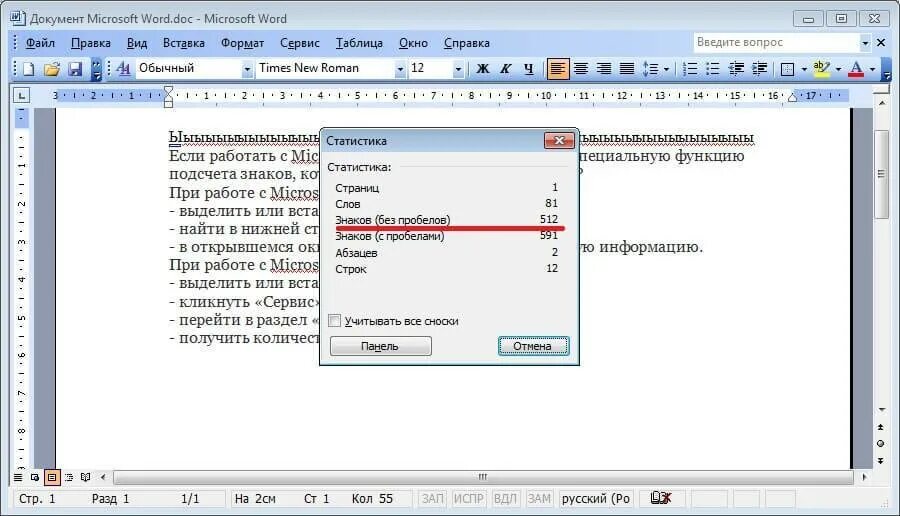Click the vertical scrollbar thumb
This screenshot has width=900, height=516.
pyautogui.click(x=881, y=174)
